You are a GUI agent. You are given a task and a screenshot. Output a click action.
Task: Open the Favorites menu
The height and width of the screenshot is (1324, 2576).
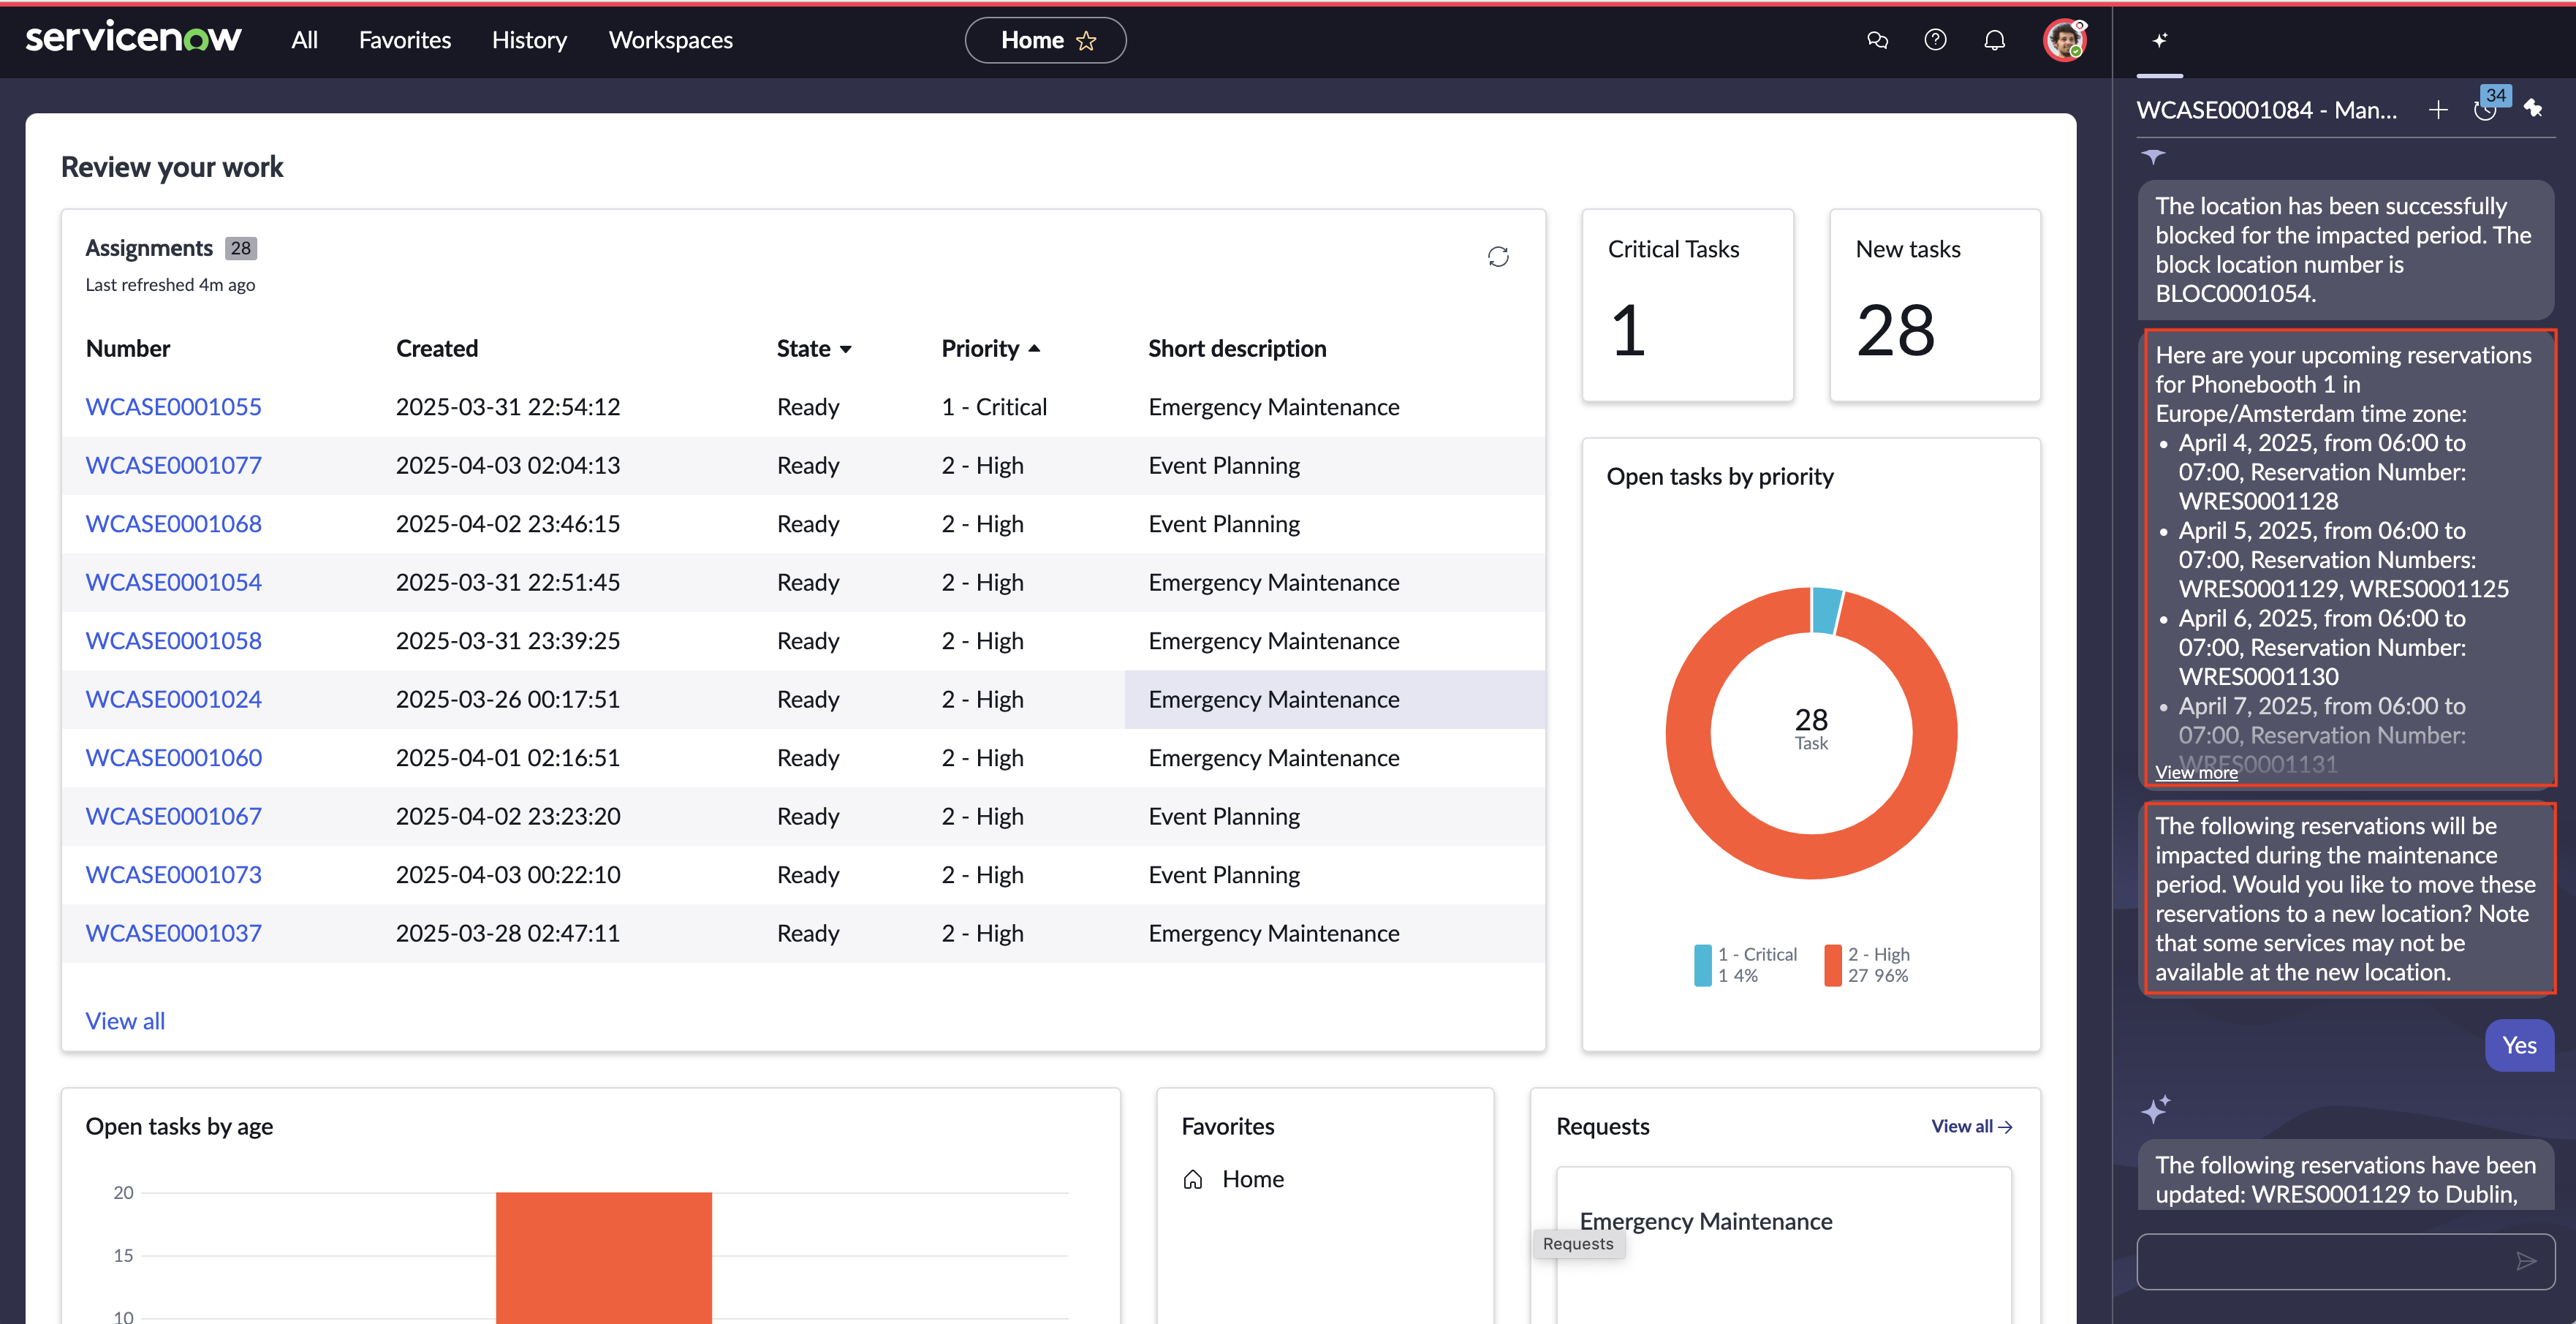point(405,40)
